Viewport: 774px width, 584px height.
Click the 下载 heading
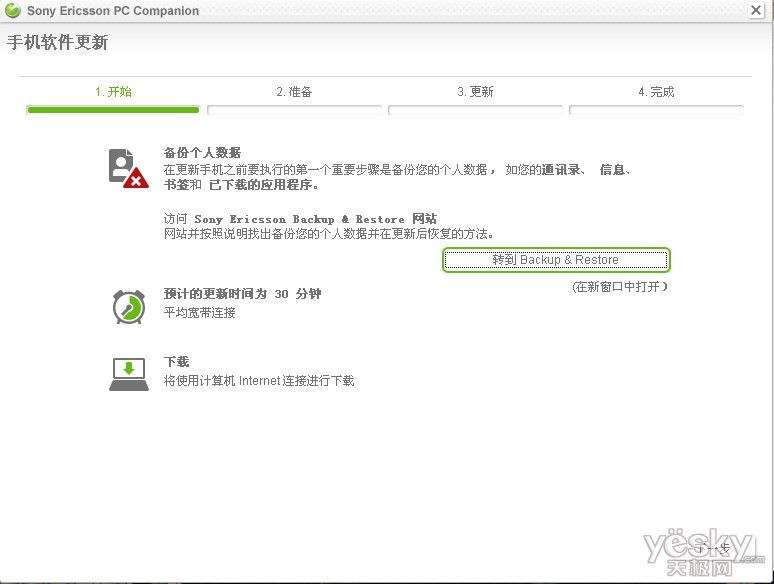[x=176, y=362]
